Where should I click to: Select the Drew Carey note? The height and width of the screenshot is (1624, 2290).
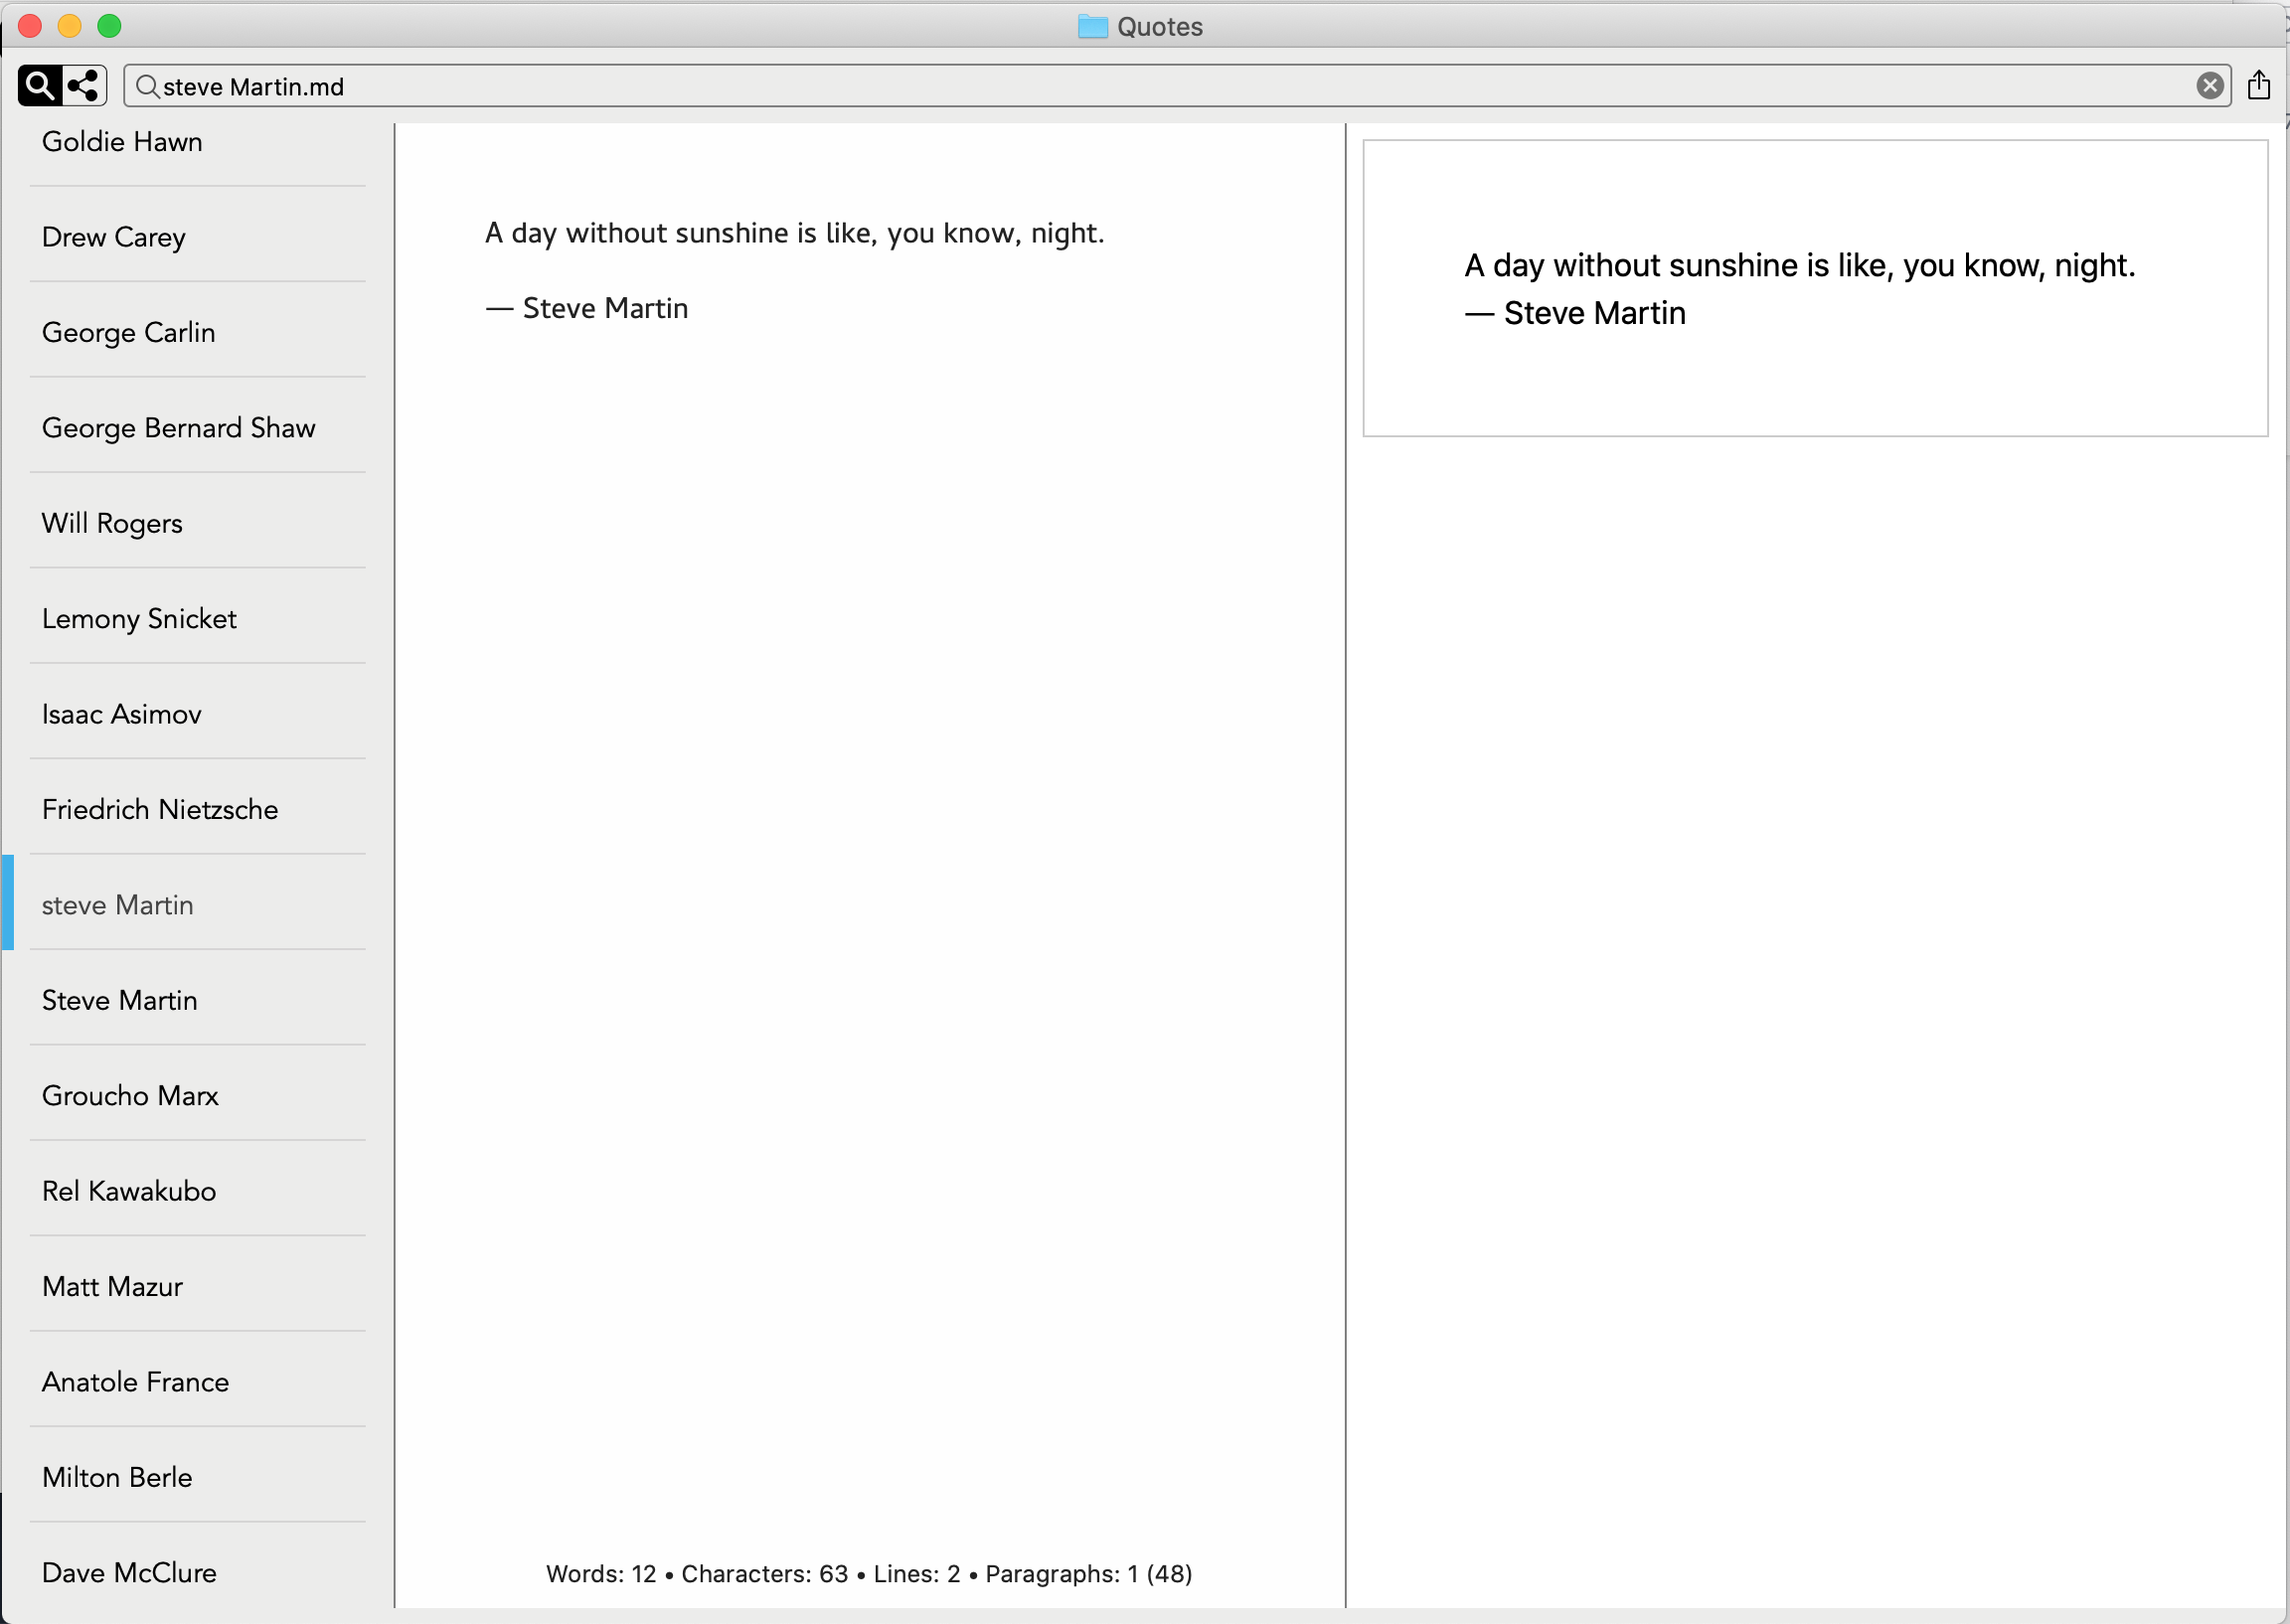pos(114,237)
